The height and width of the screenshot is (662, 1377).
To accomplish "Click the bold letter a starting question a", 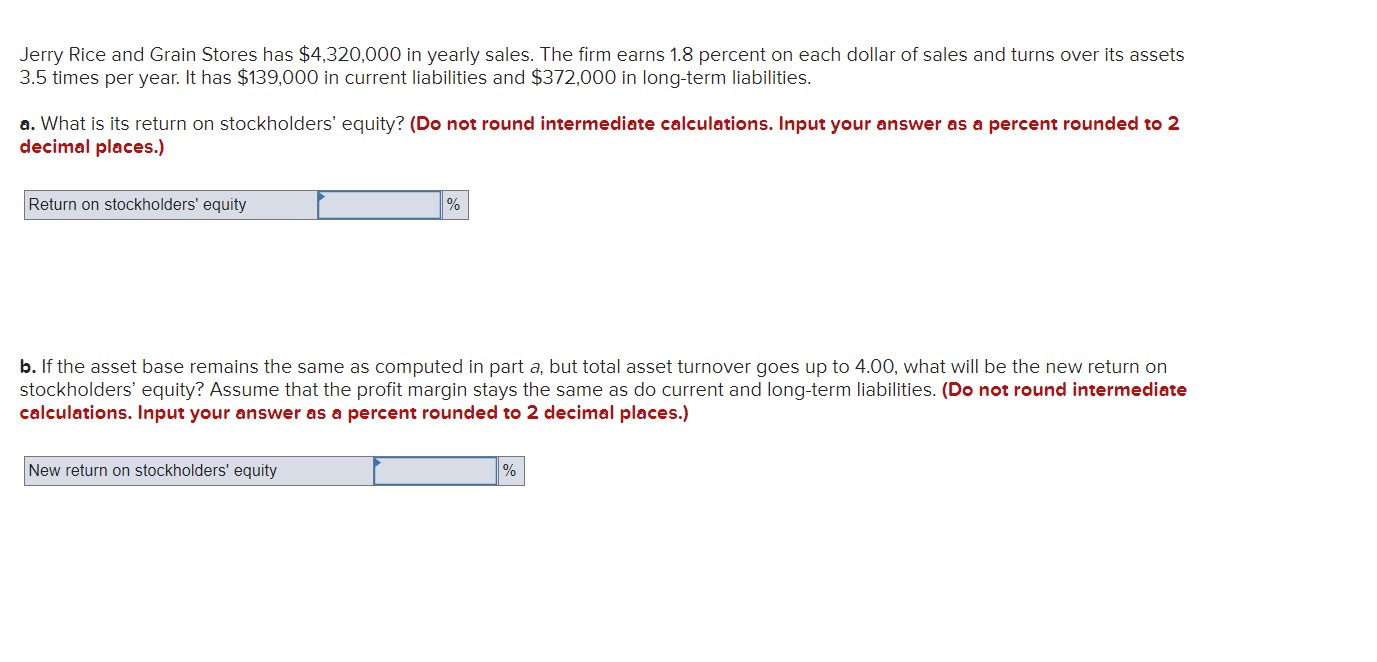I will (24, 124).
